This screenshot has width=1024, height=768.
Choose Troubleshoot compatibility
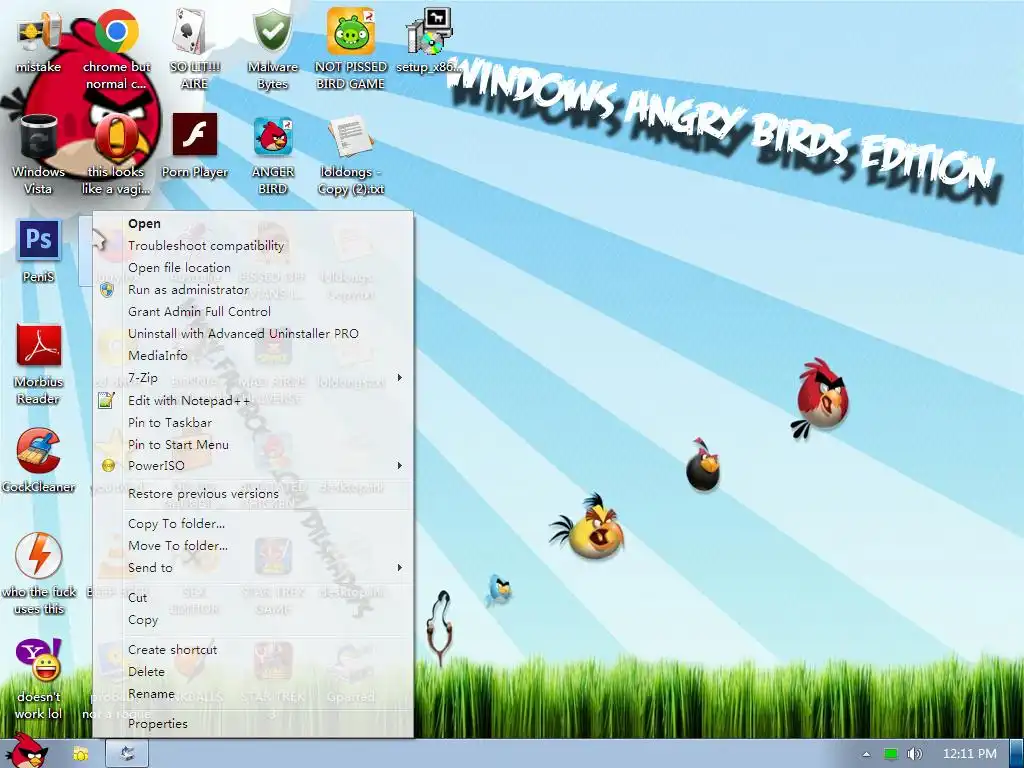pyautogui.click(x=253, y=246)
